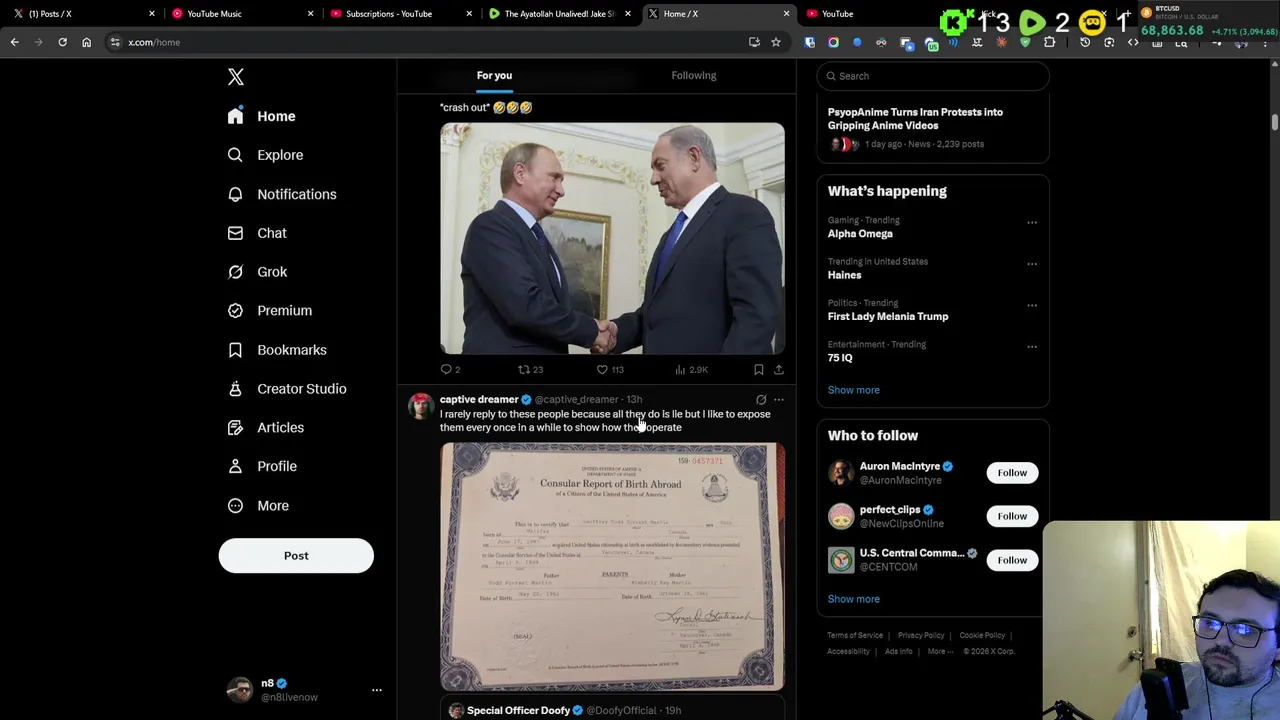1280x720 pixels.
Task: Show more under What's happening
Action: click(854, 390)
